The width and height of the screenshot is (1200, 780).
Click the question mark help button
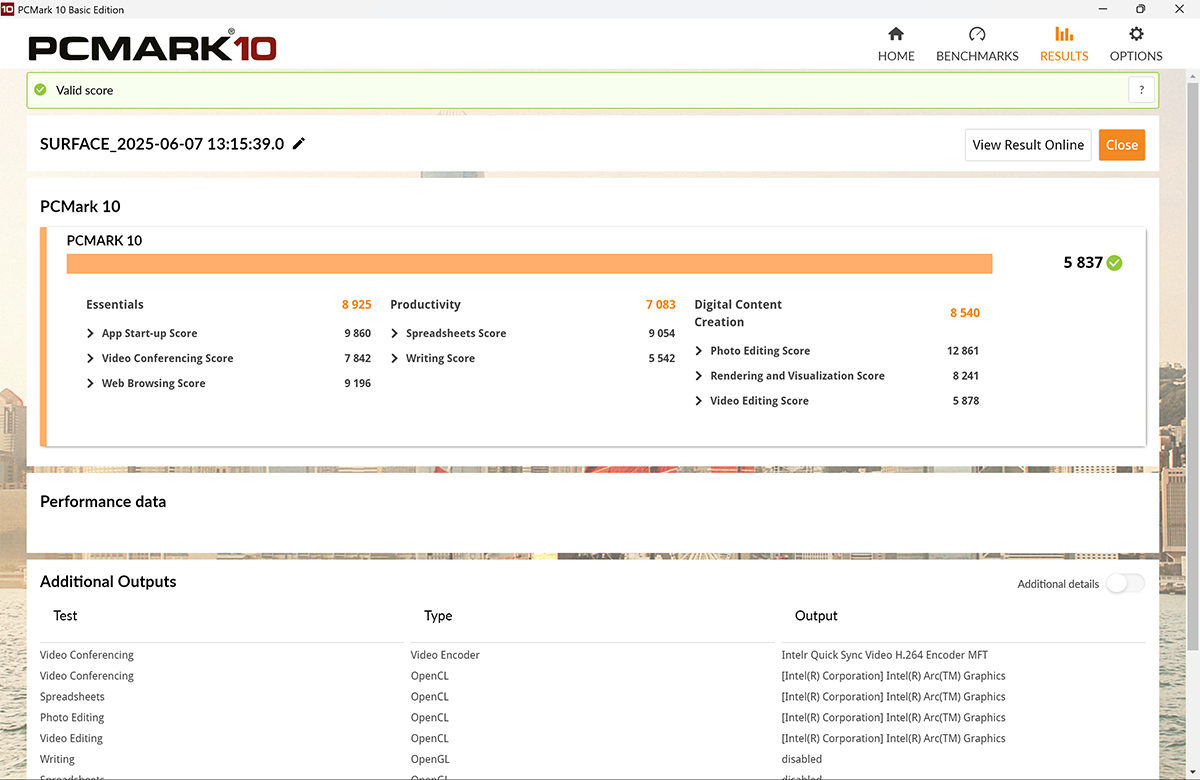1141,90
